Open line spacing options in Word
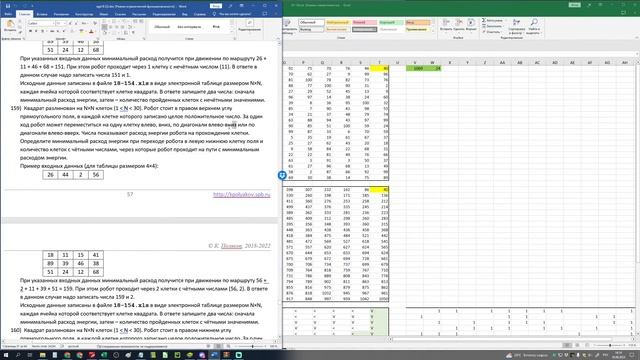This screenshot has height=360, width=640. [x=130, y=27]
